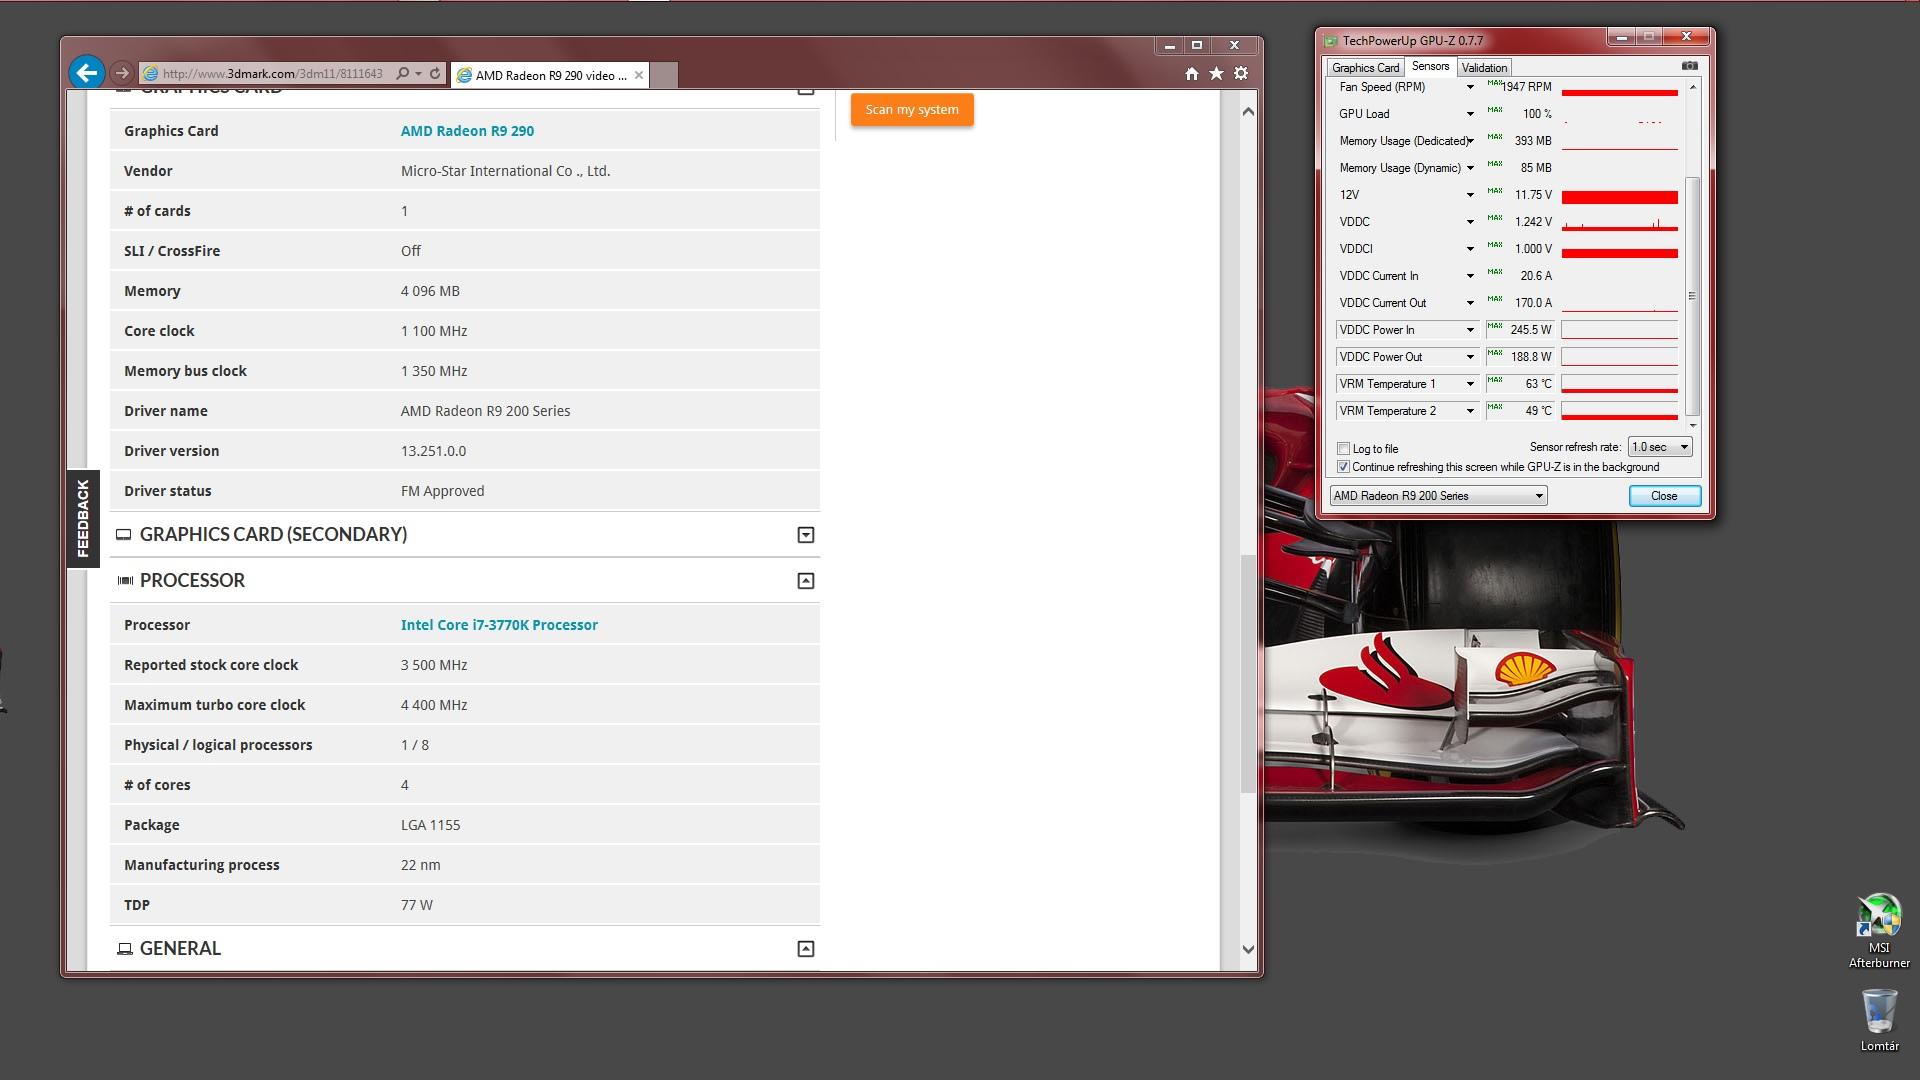Uncheck Continue refreshing in background checkbox
Image resolution: width=1920 pixels, height=1080 pixels.
pyautogui.click(x=1343, y=467)
